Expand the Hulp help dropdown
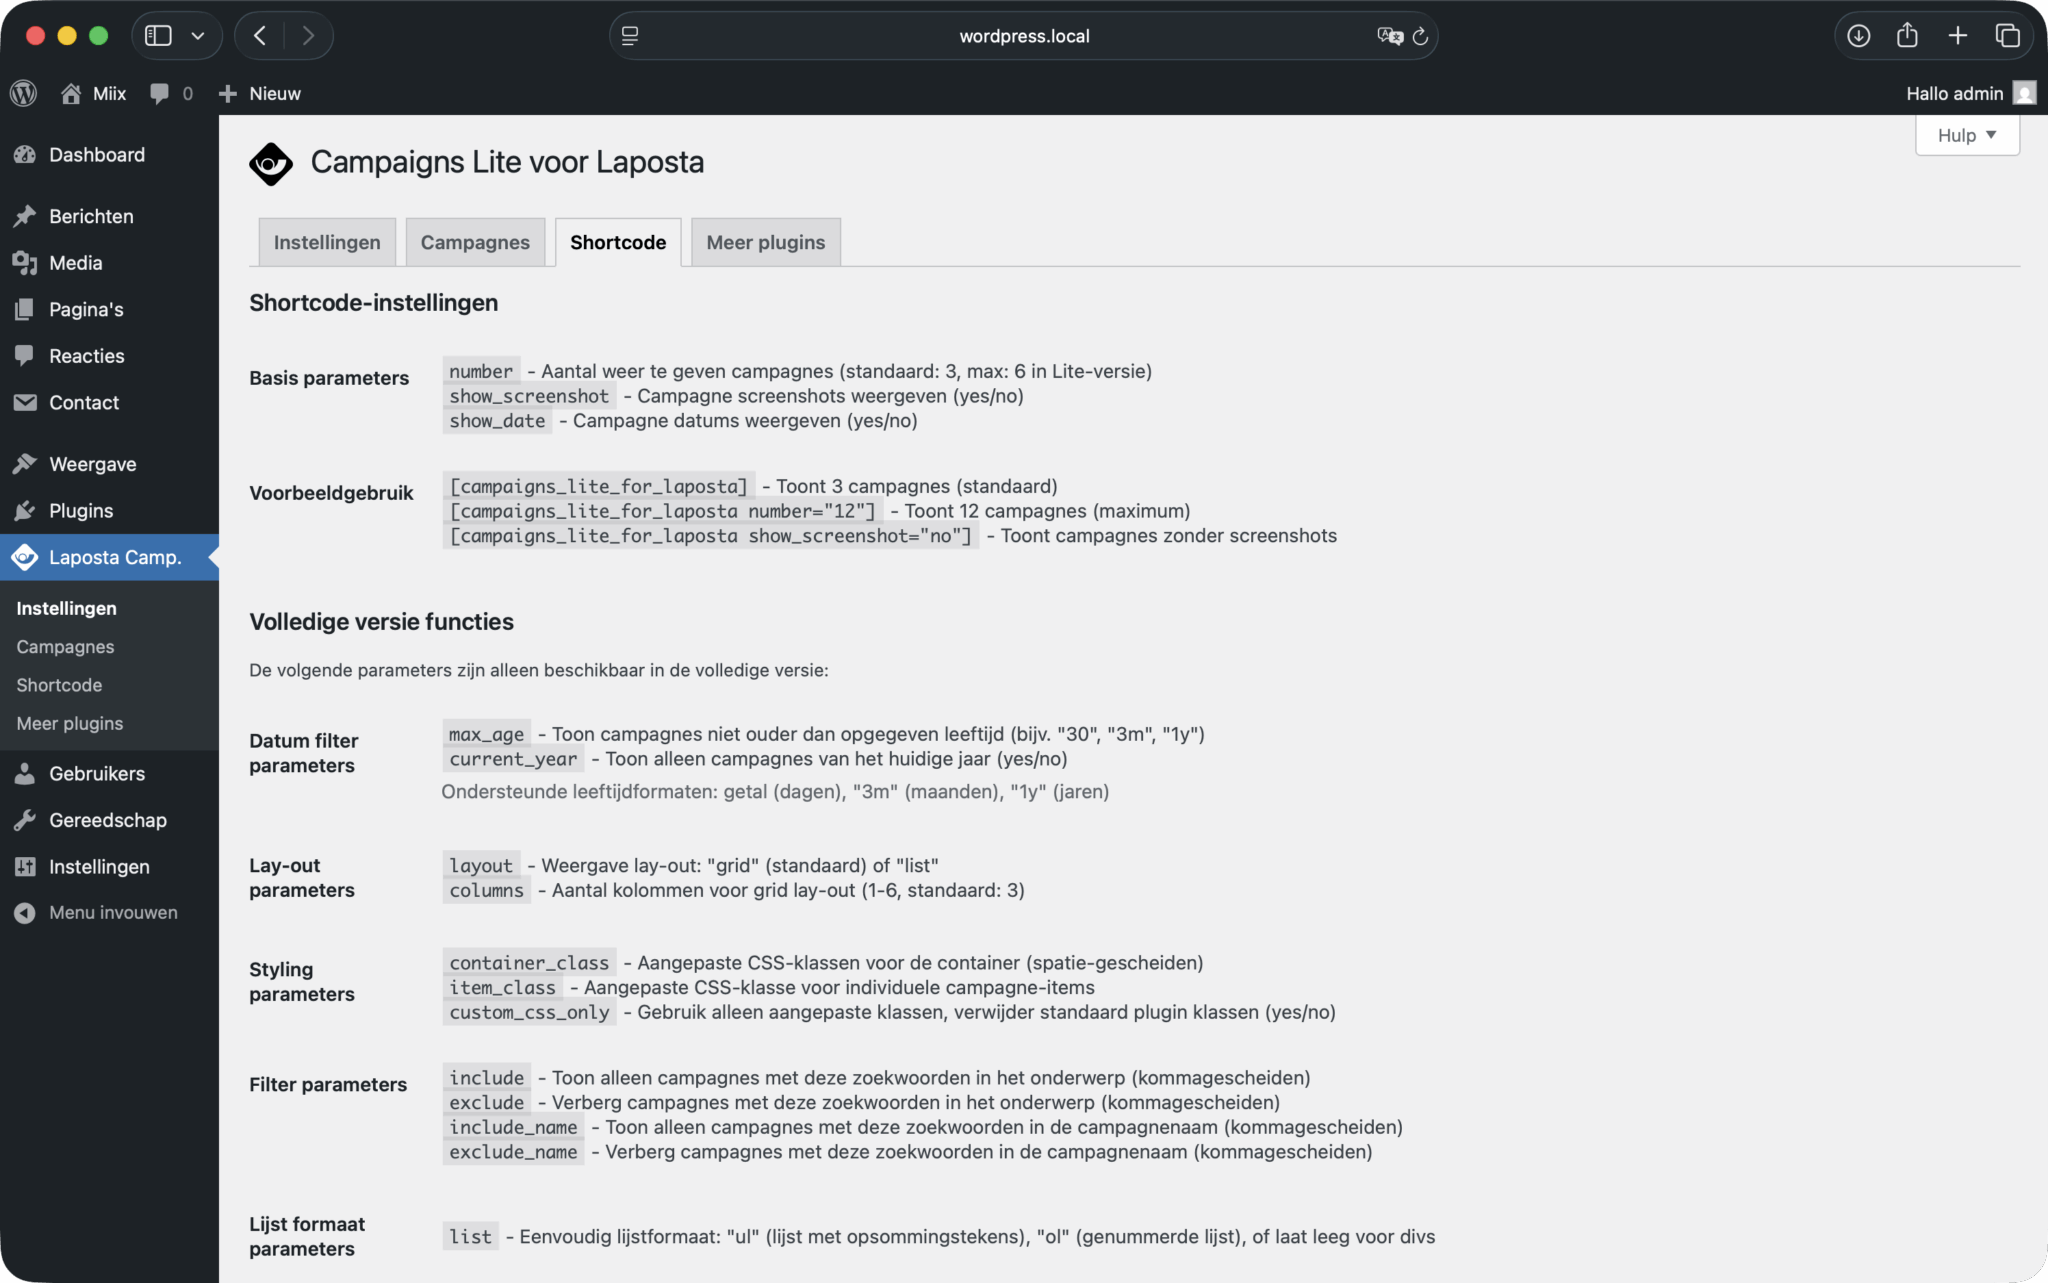The image size is (2048, 1283). [x=1967, y=135]
